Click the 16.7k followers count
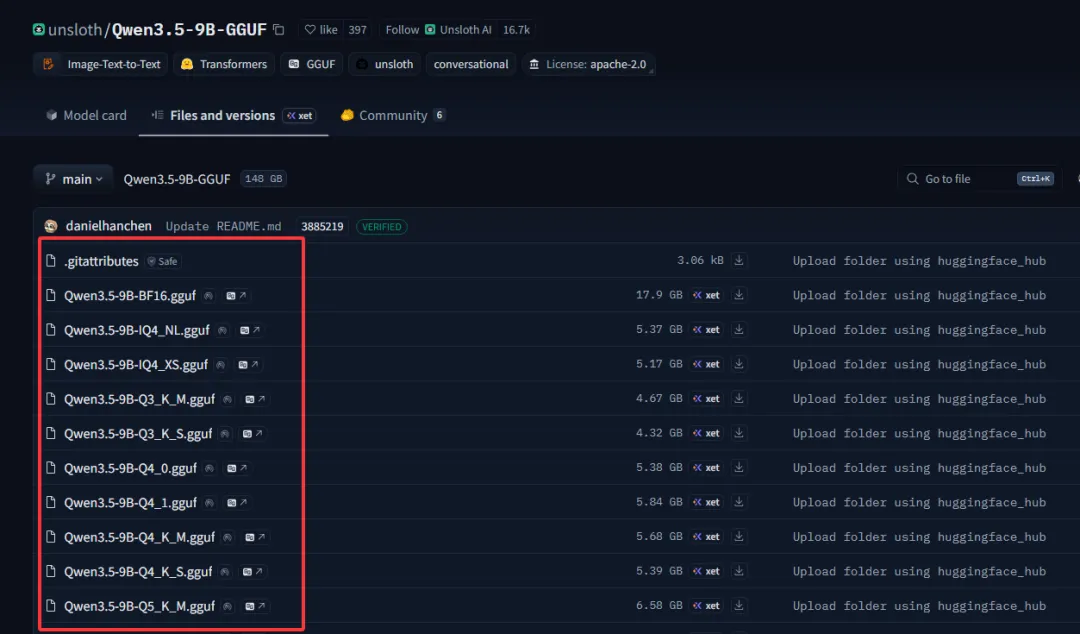 tap(516, 30)
